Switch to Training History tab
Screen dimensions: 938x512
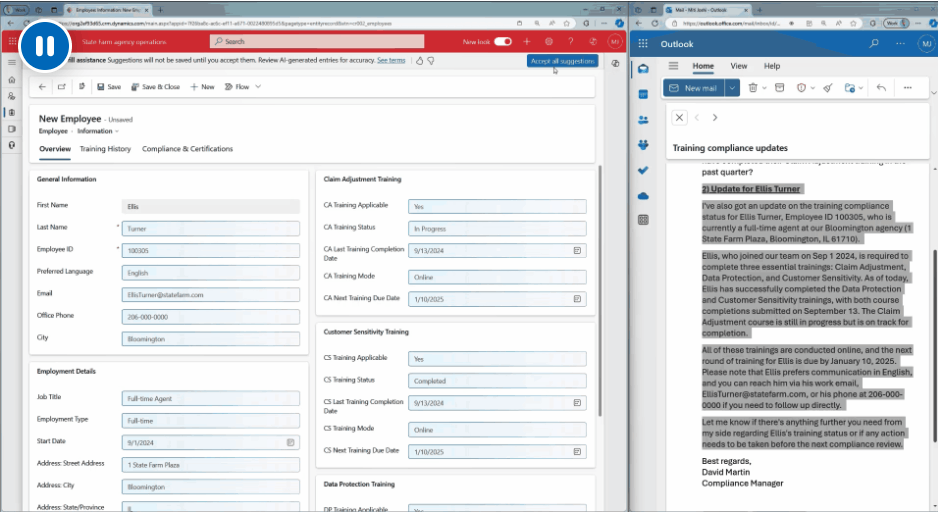[105, 149]
